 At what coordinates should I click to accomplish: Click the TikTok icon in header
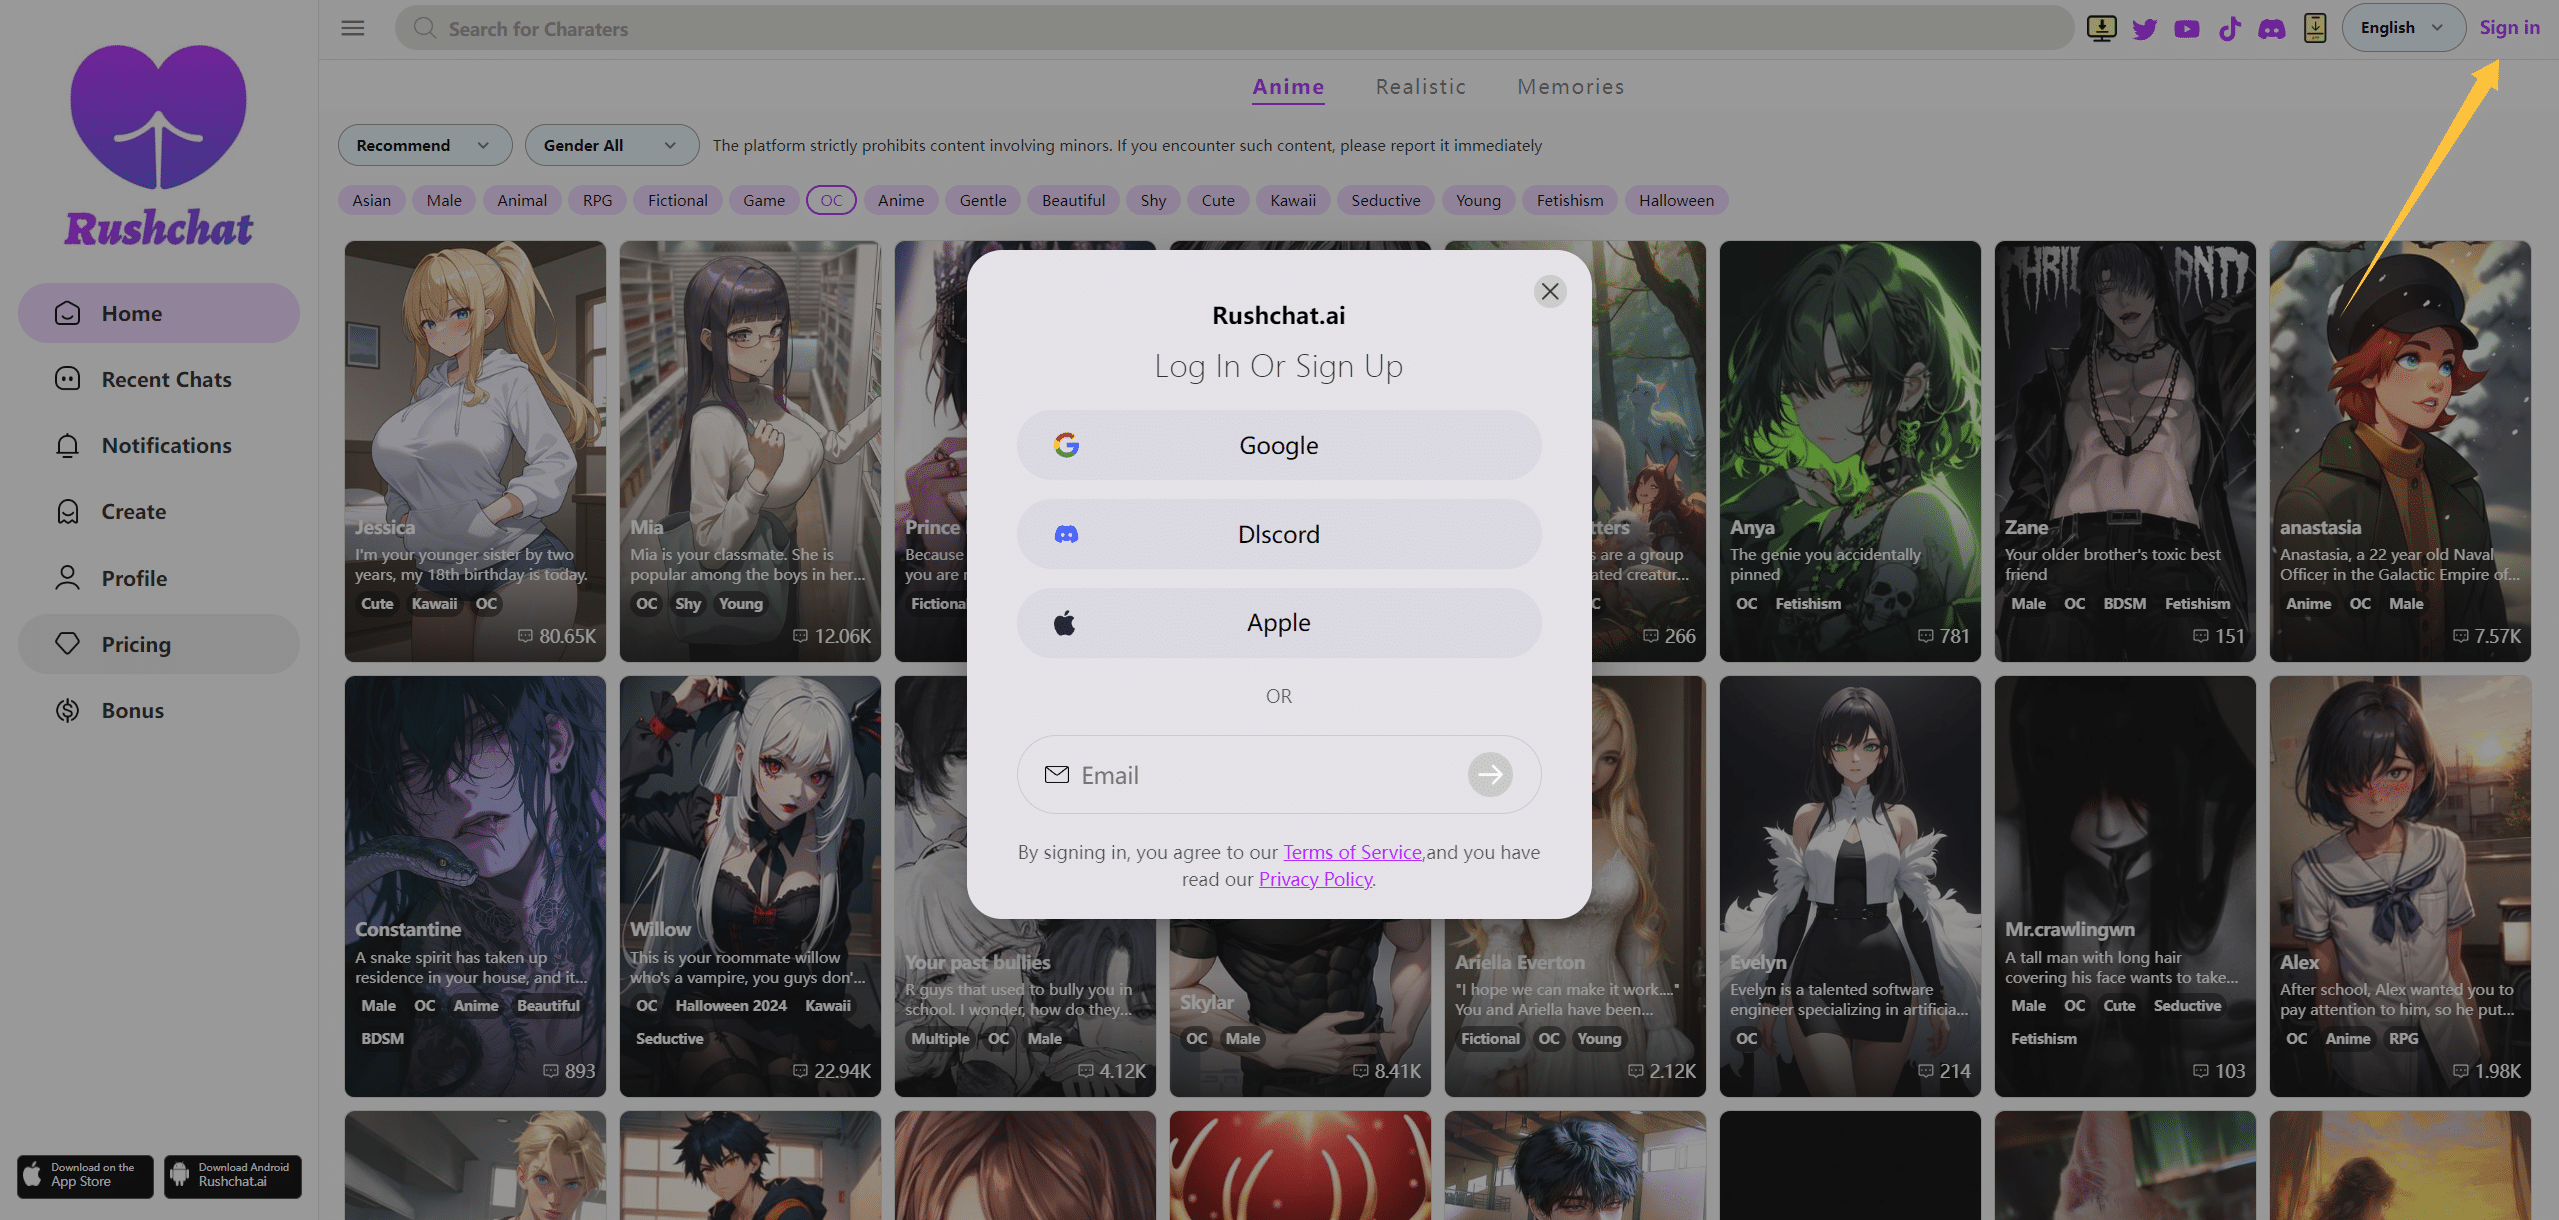[x=2229, y=28]
